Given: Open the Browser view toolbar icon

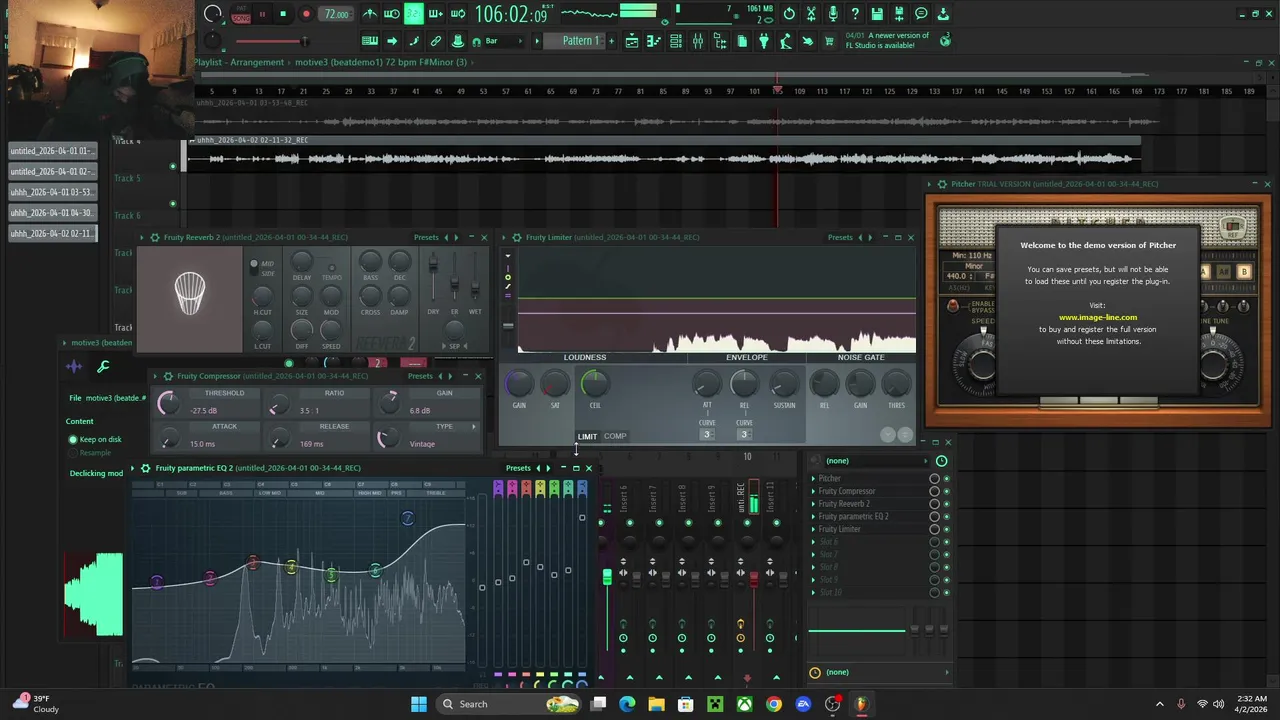Looking at the screenshot, I should click(x=720, y=41).
